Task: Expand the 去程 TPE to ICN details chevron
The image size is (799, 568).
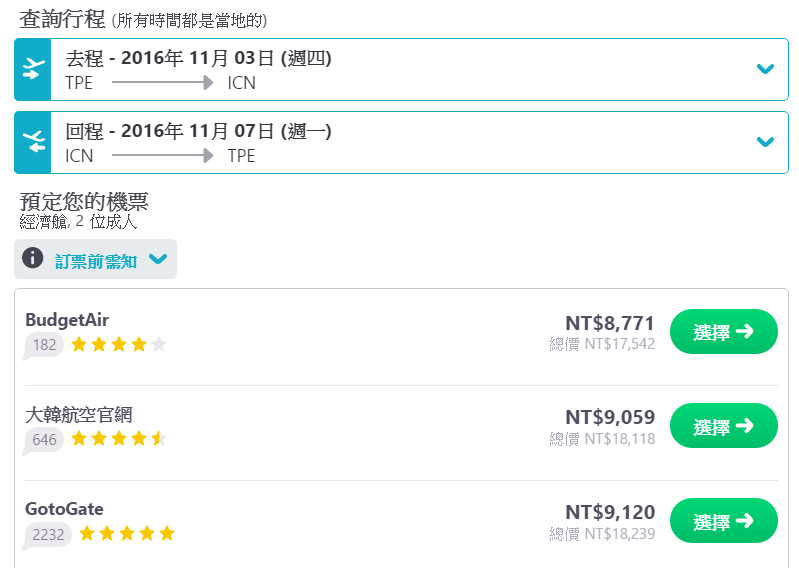Action: [765, 69]
